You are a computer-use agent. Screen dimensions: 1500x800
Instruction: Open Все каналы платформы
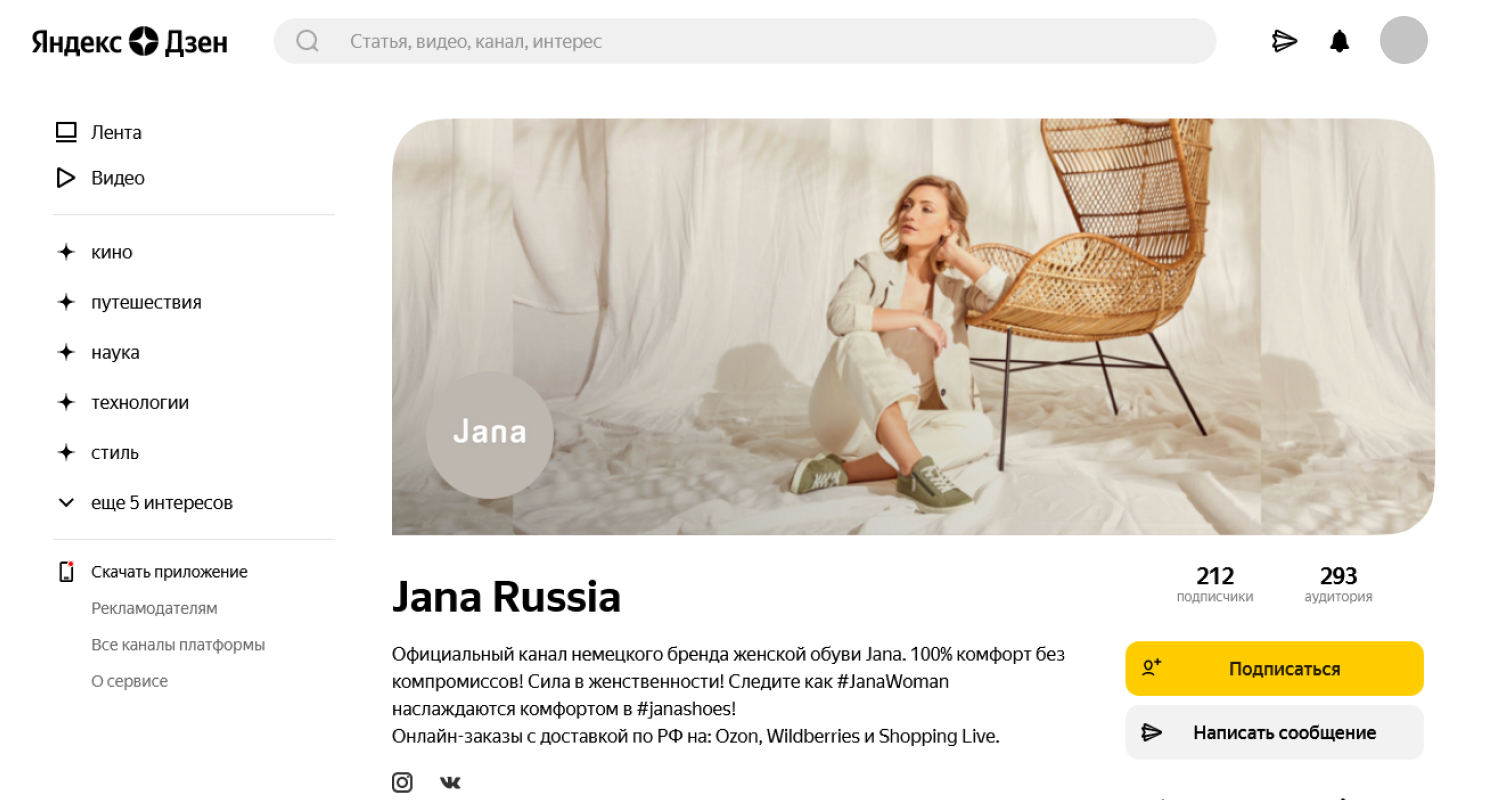(178, 644)
